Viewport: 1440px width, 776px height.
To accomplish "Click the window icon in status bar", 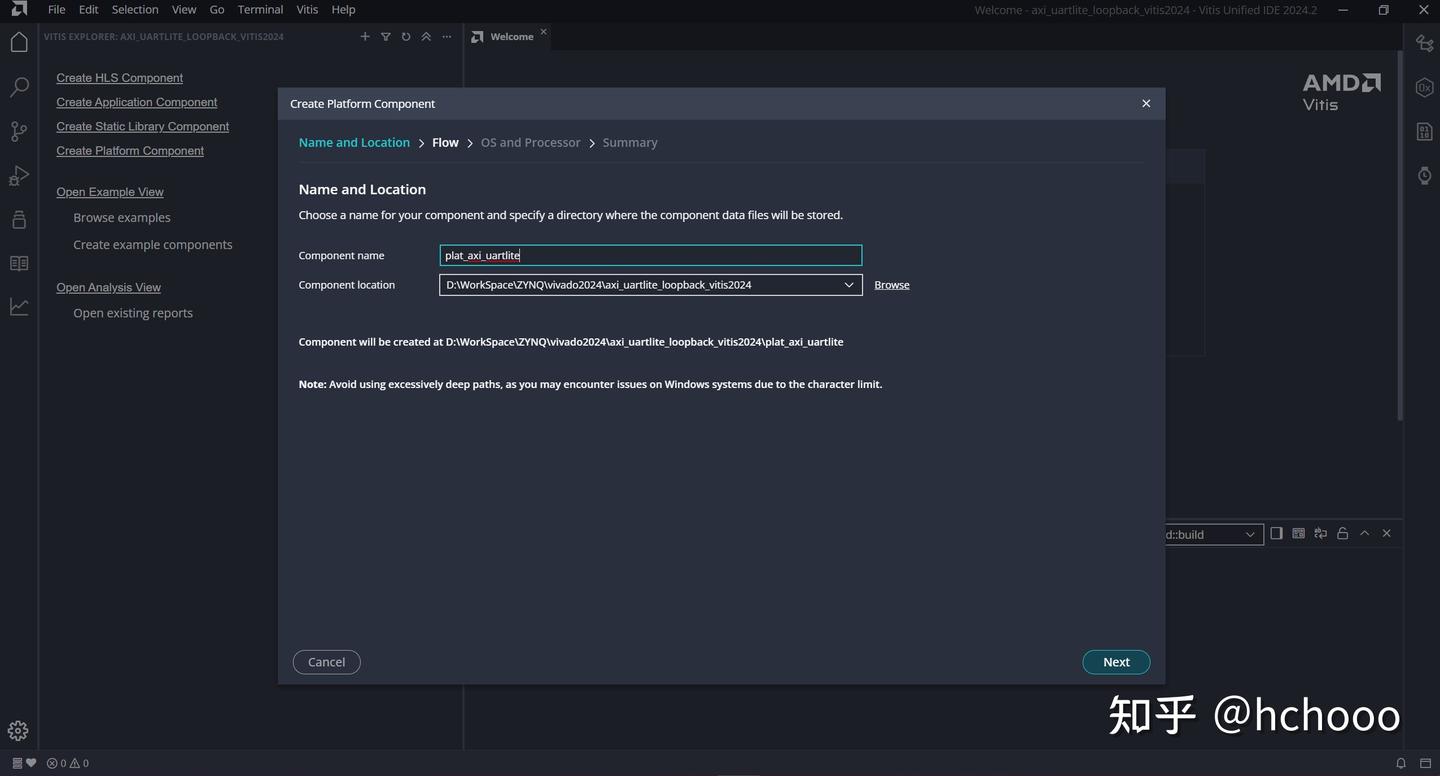I will pos(1425,763).
